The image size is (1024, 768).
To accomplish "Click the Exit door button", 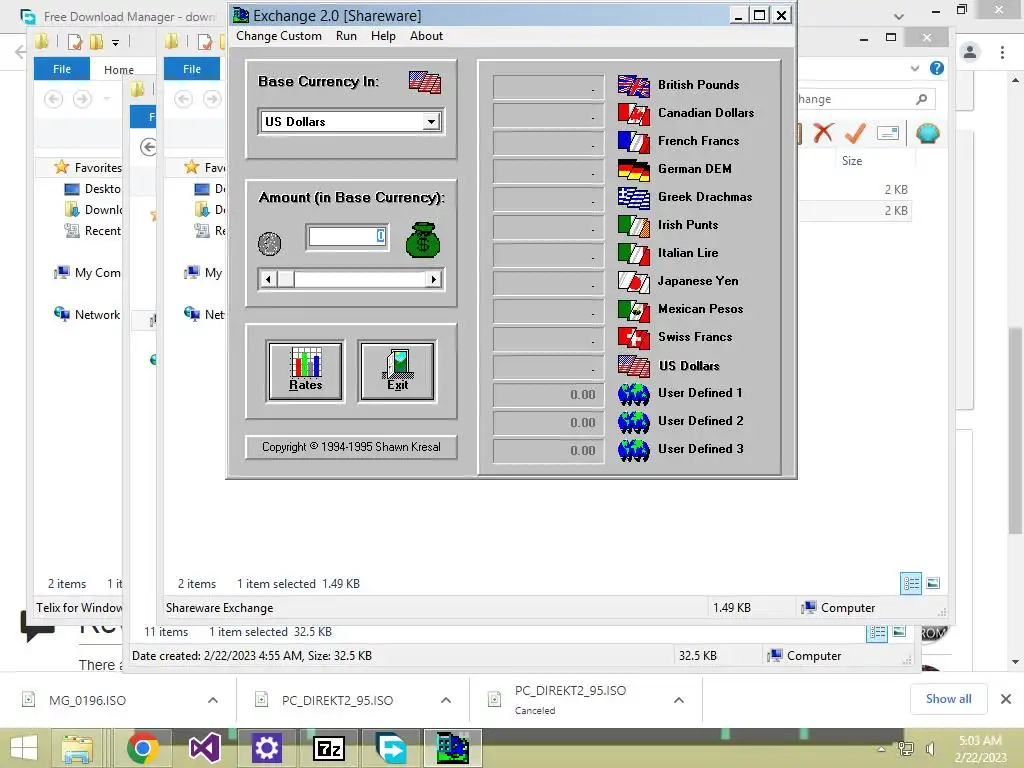I will 397,370.
